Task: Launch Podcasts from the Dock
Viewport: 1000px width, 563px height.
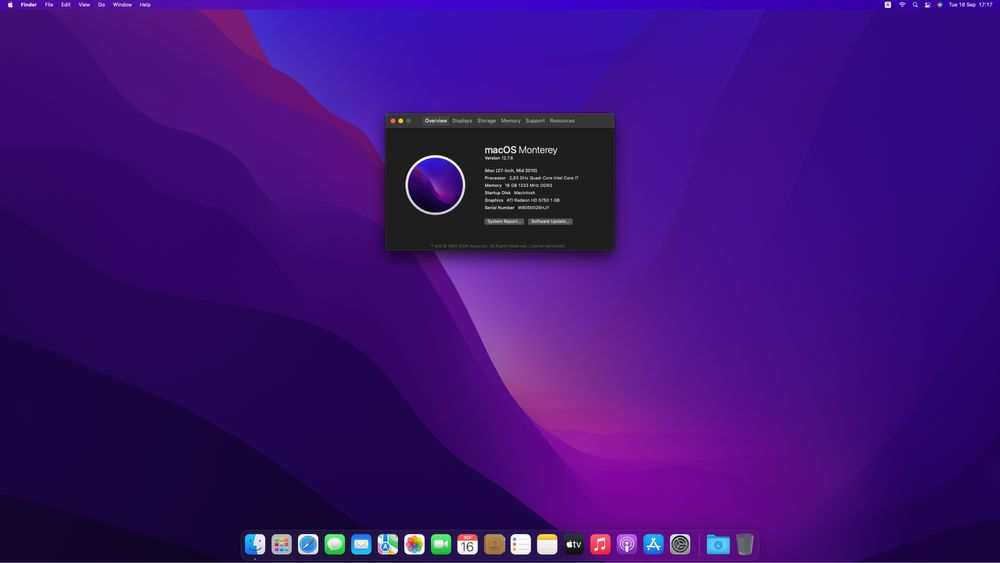Action: click(627, 544)
